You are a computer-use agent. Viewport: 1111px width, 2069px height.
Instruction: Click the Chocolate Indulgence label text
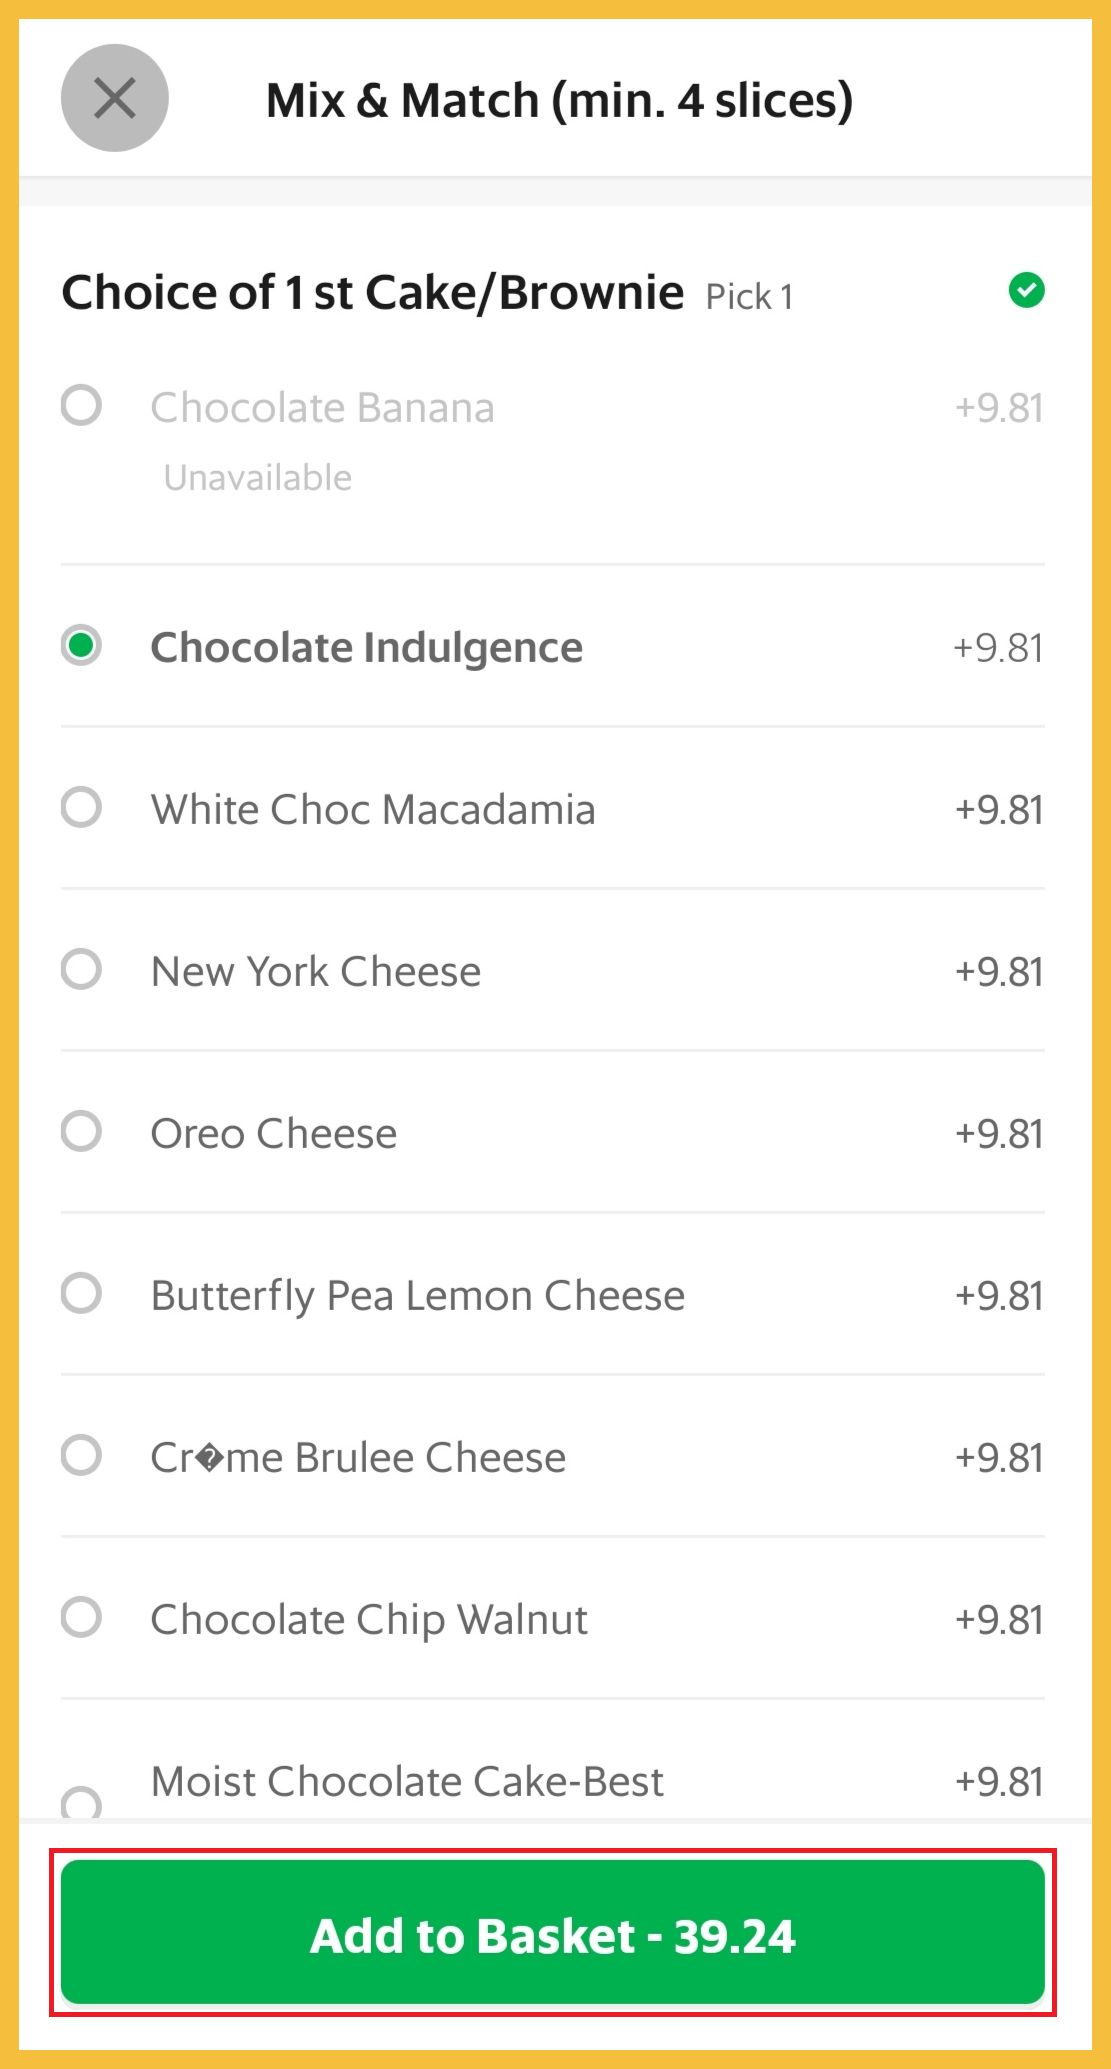(367, 648)
